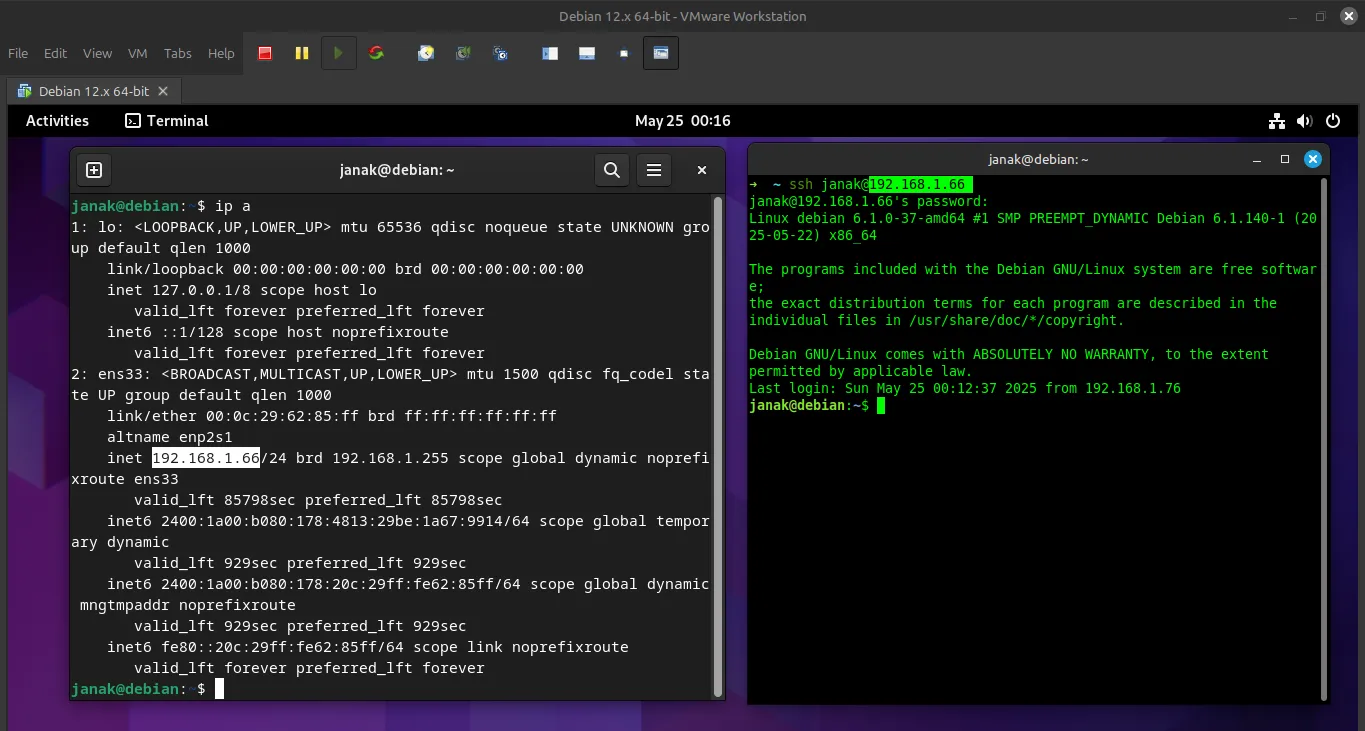Click the green Power On play icon
The width and height of the screenshot is (1365, 731).
(338, 53)
